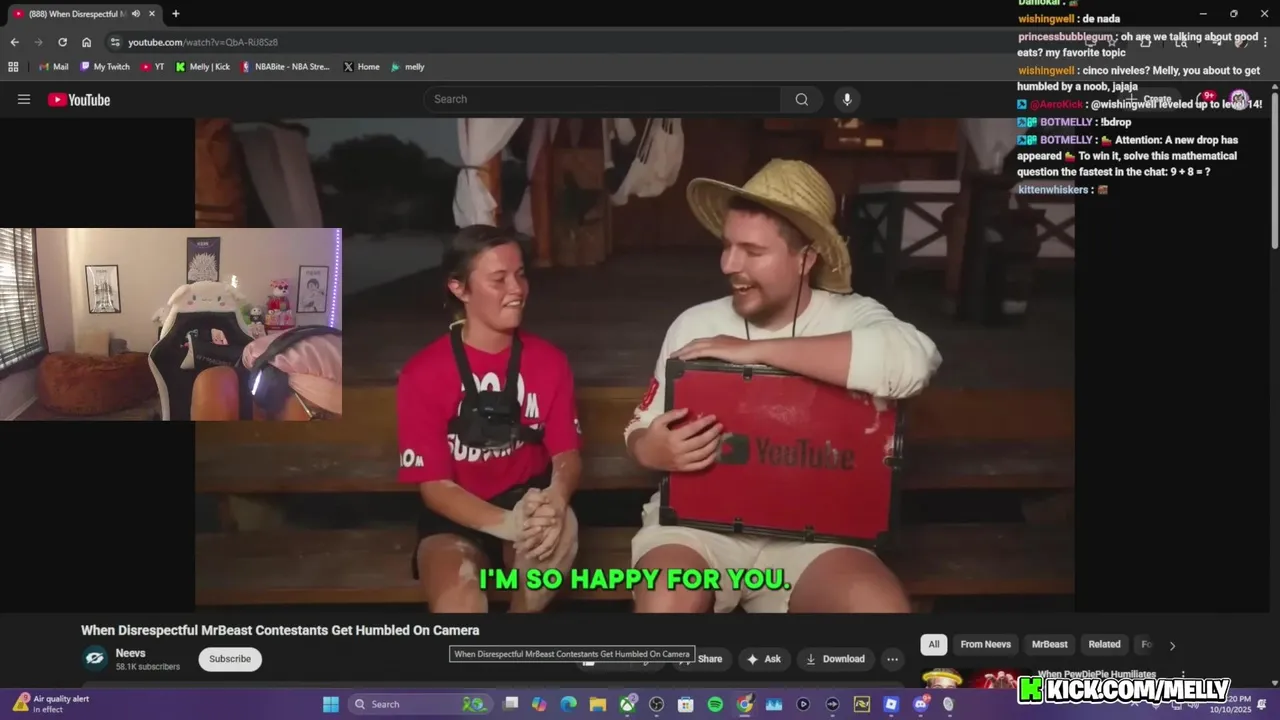Open more actions three-dot menu under video
The height and width of the screenshot is (720, 1280).
point(892,659)
